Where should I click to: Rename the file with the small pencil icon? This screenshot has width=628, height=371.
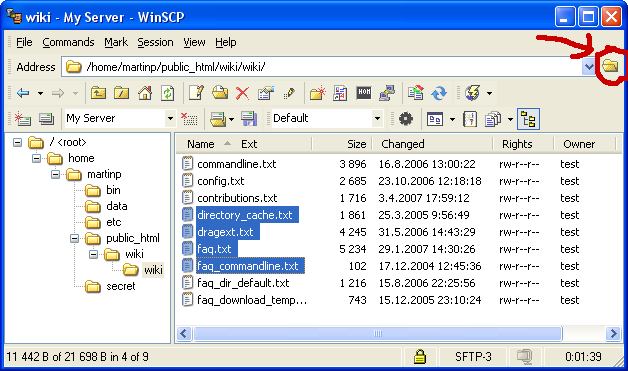point(289,93)
